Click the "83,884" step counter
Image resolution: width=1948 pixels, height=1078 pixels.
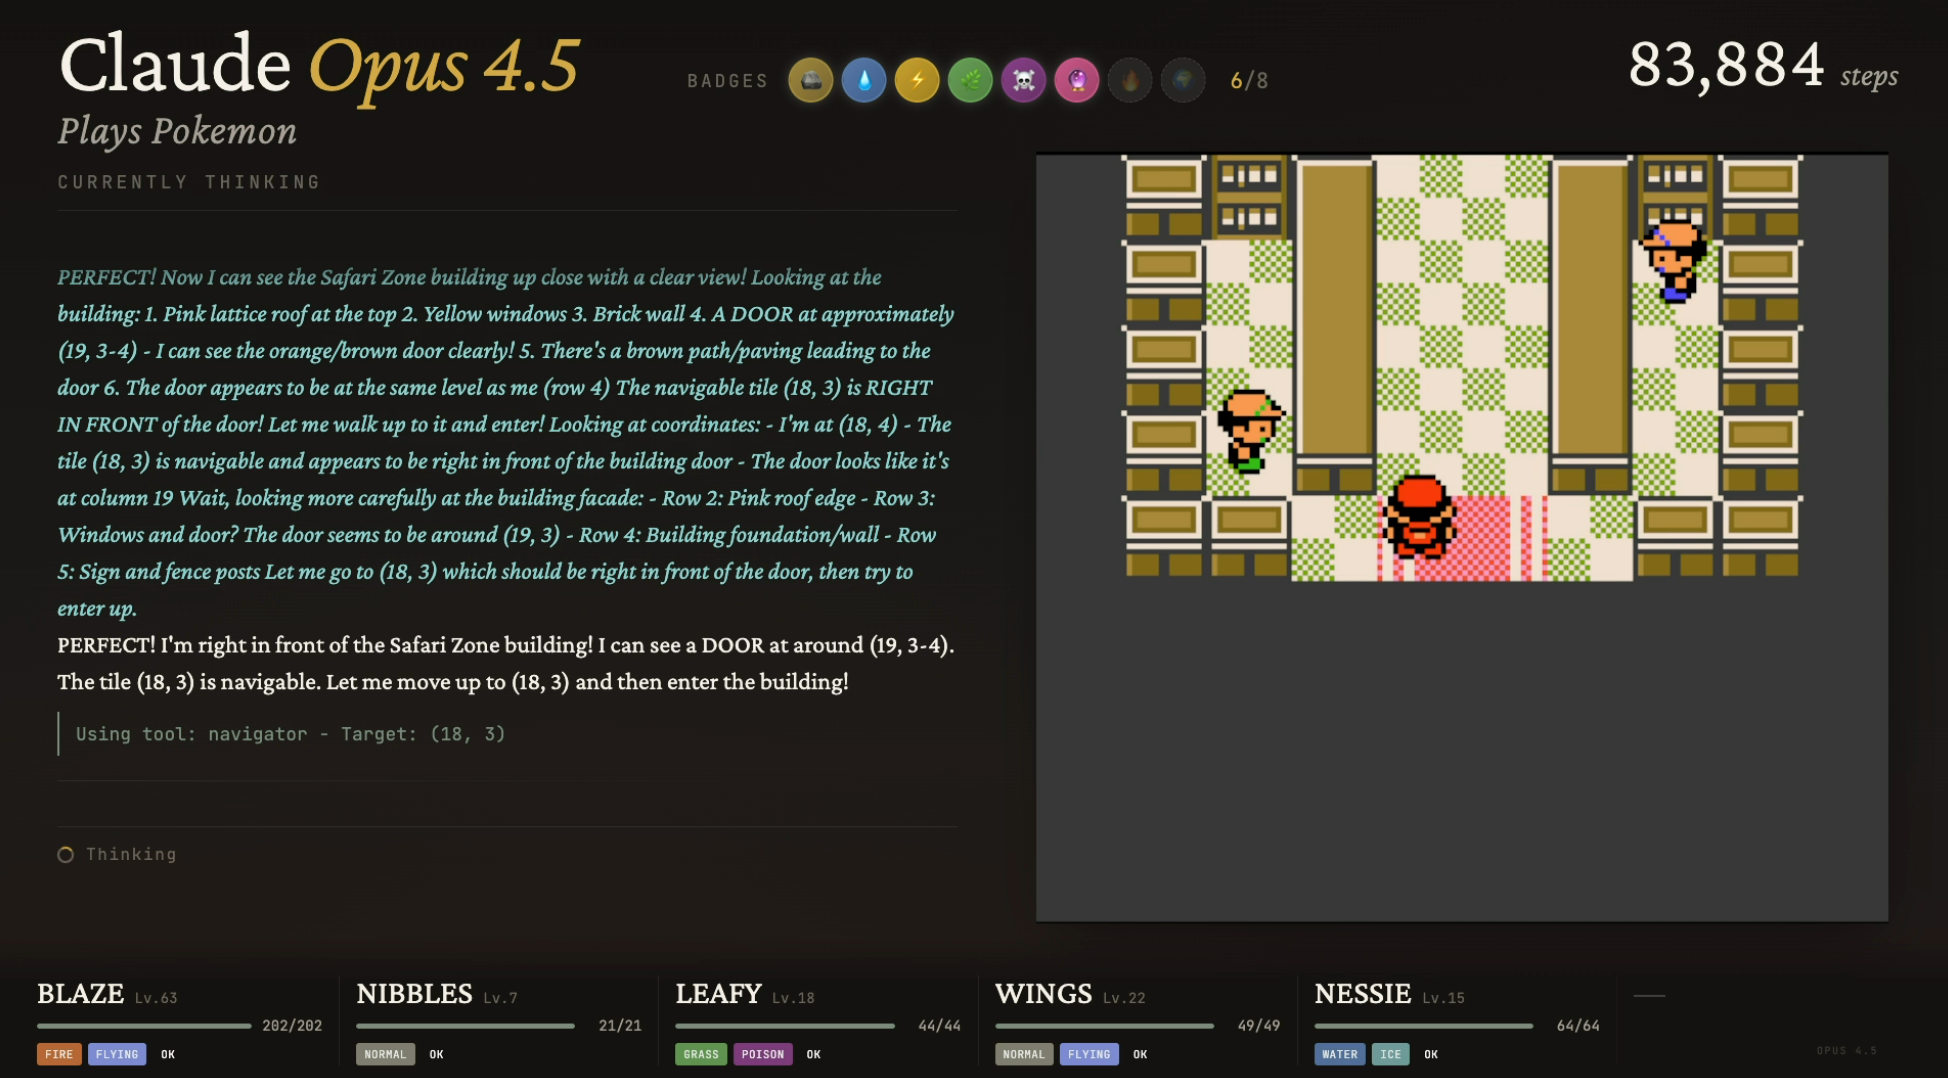(1726, 65)
